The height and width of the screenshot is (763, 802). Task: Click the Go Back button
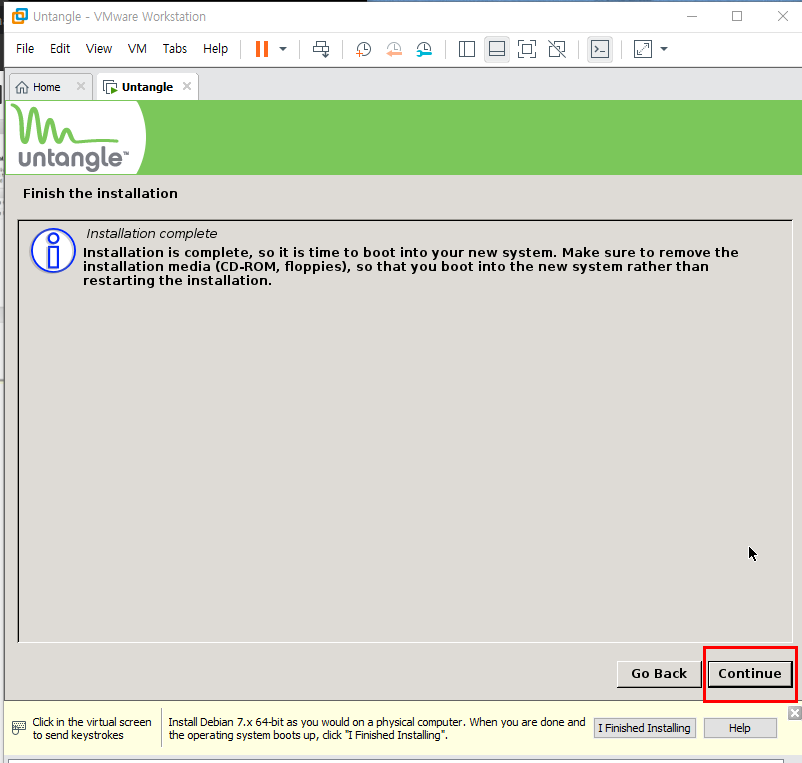[659, 674]
